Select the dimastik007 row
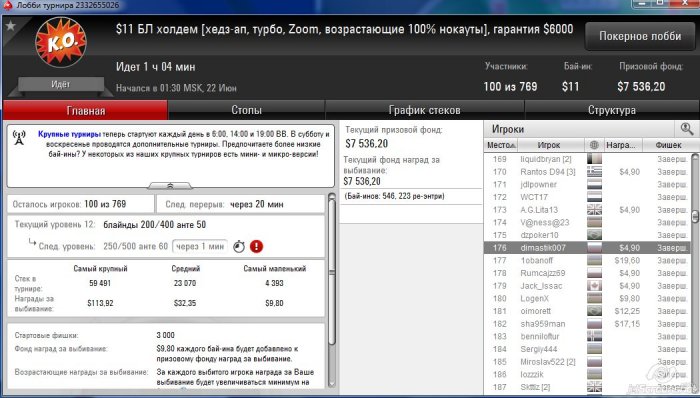The image size is (700, 398). pos(588,248)
